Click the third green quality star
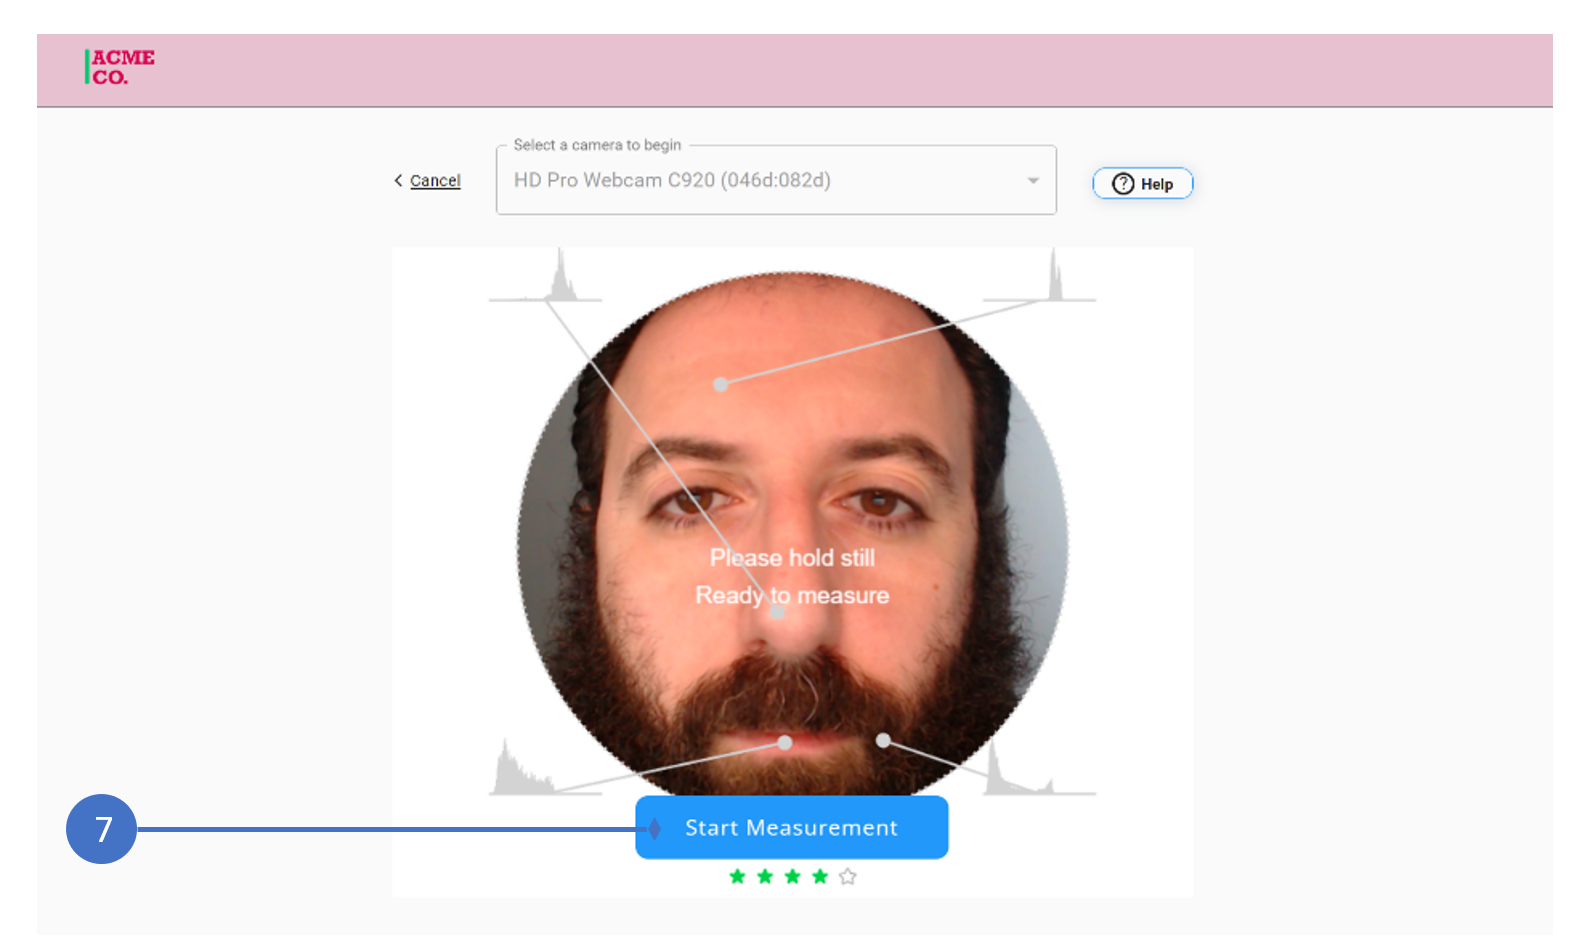This screenshot has height=937, width=1591. coord(793,877)
